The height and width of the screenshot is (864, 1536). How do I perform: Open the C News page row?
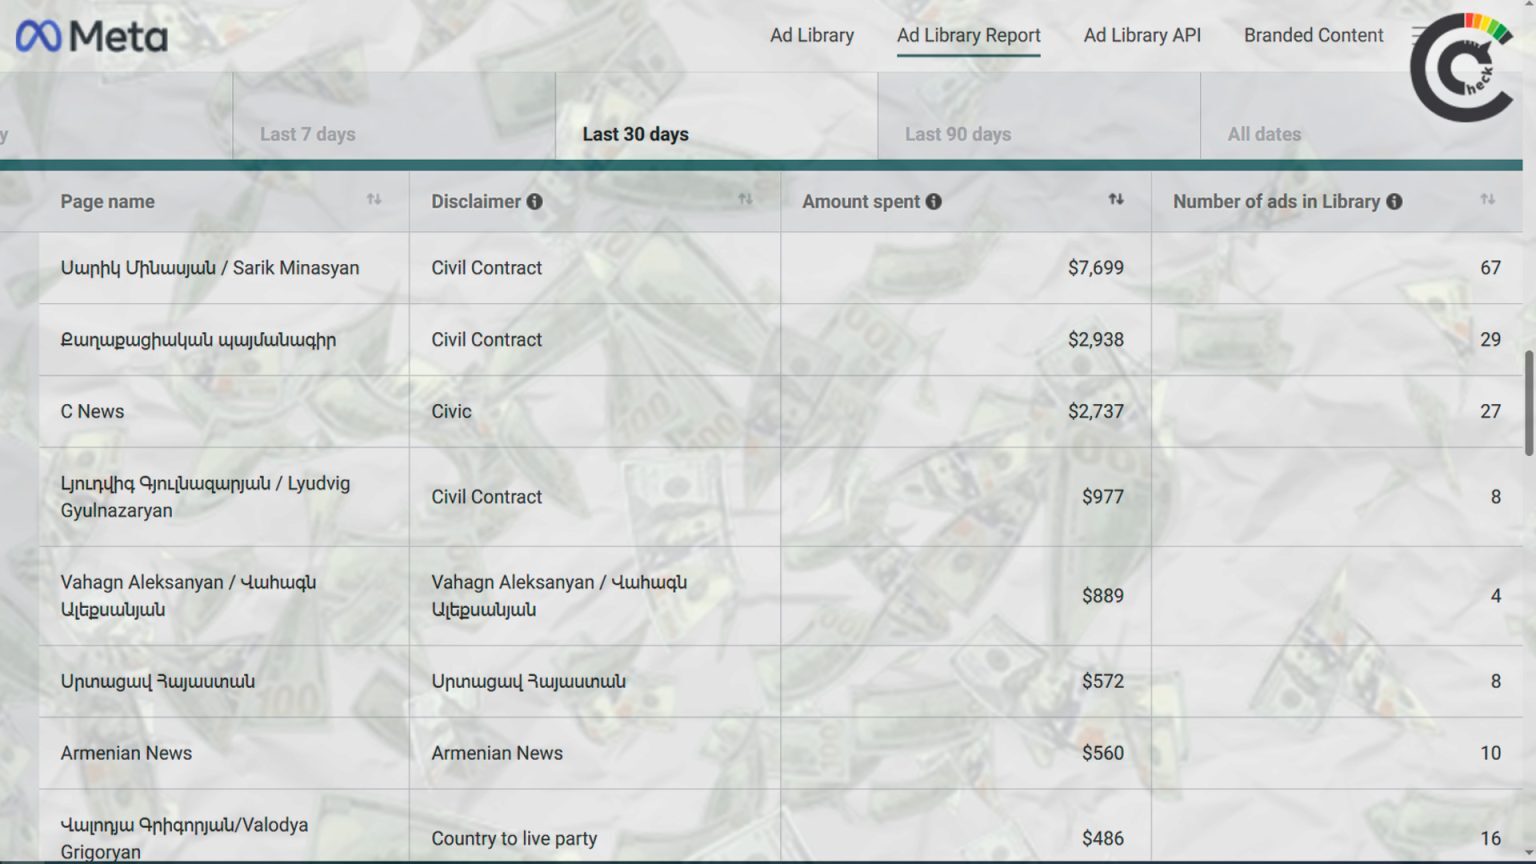click(x=92, y=411)
